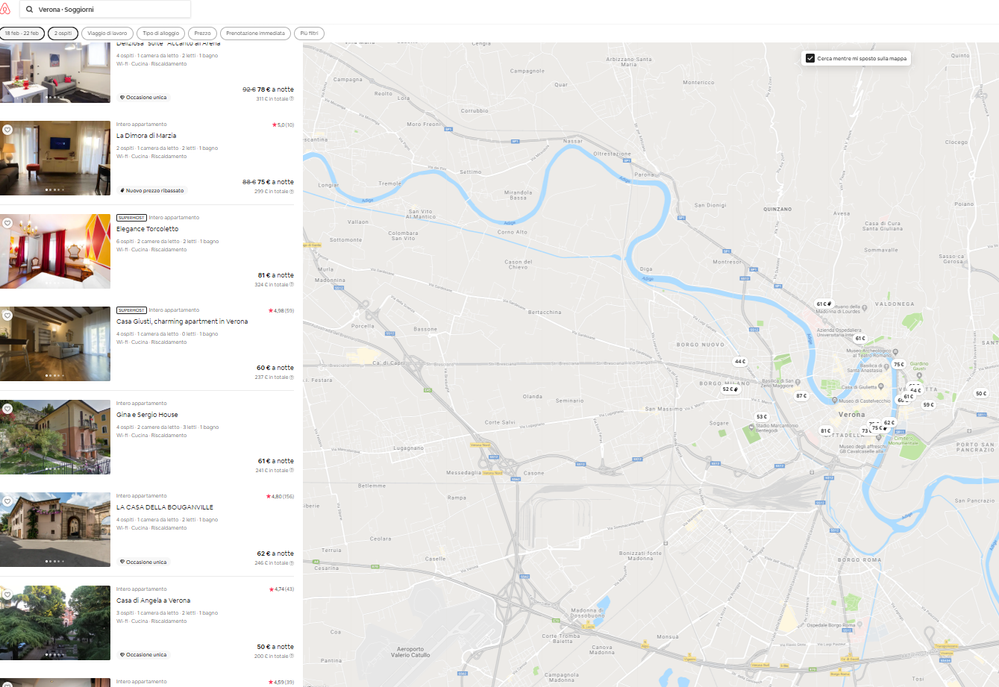Screen dimensions: 999x687
Task: Click the Casa di Giulietta map pin
Action: click(882, 387)
